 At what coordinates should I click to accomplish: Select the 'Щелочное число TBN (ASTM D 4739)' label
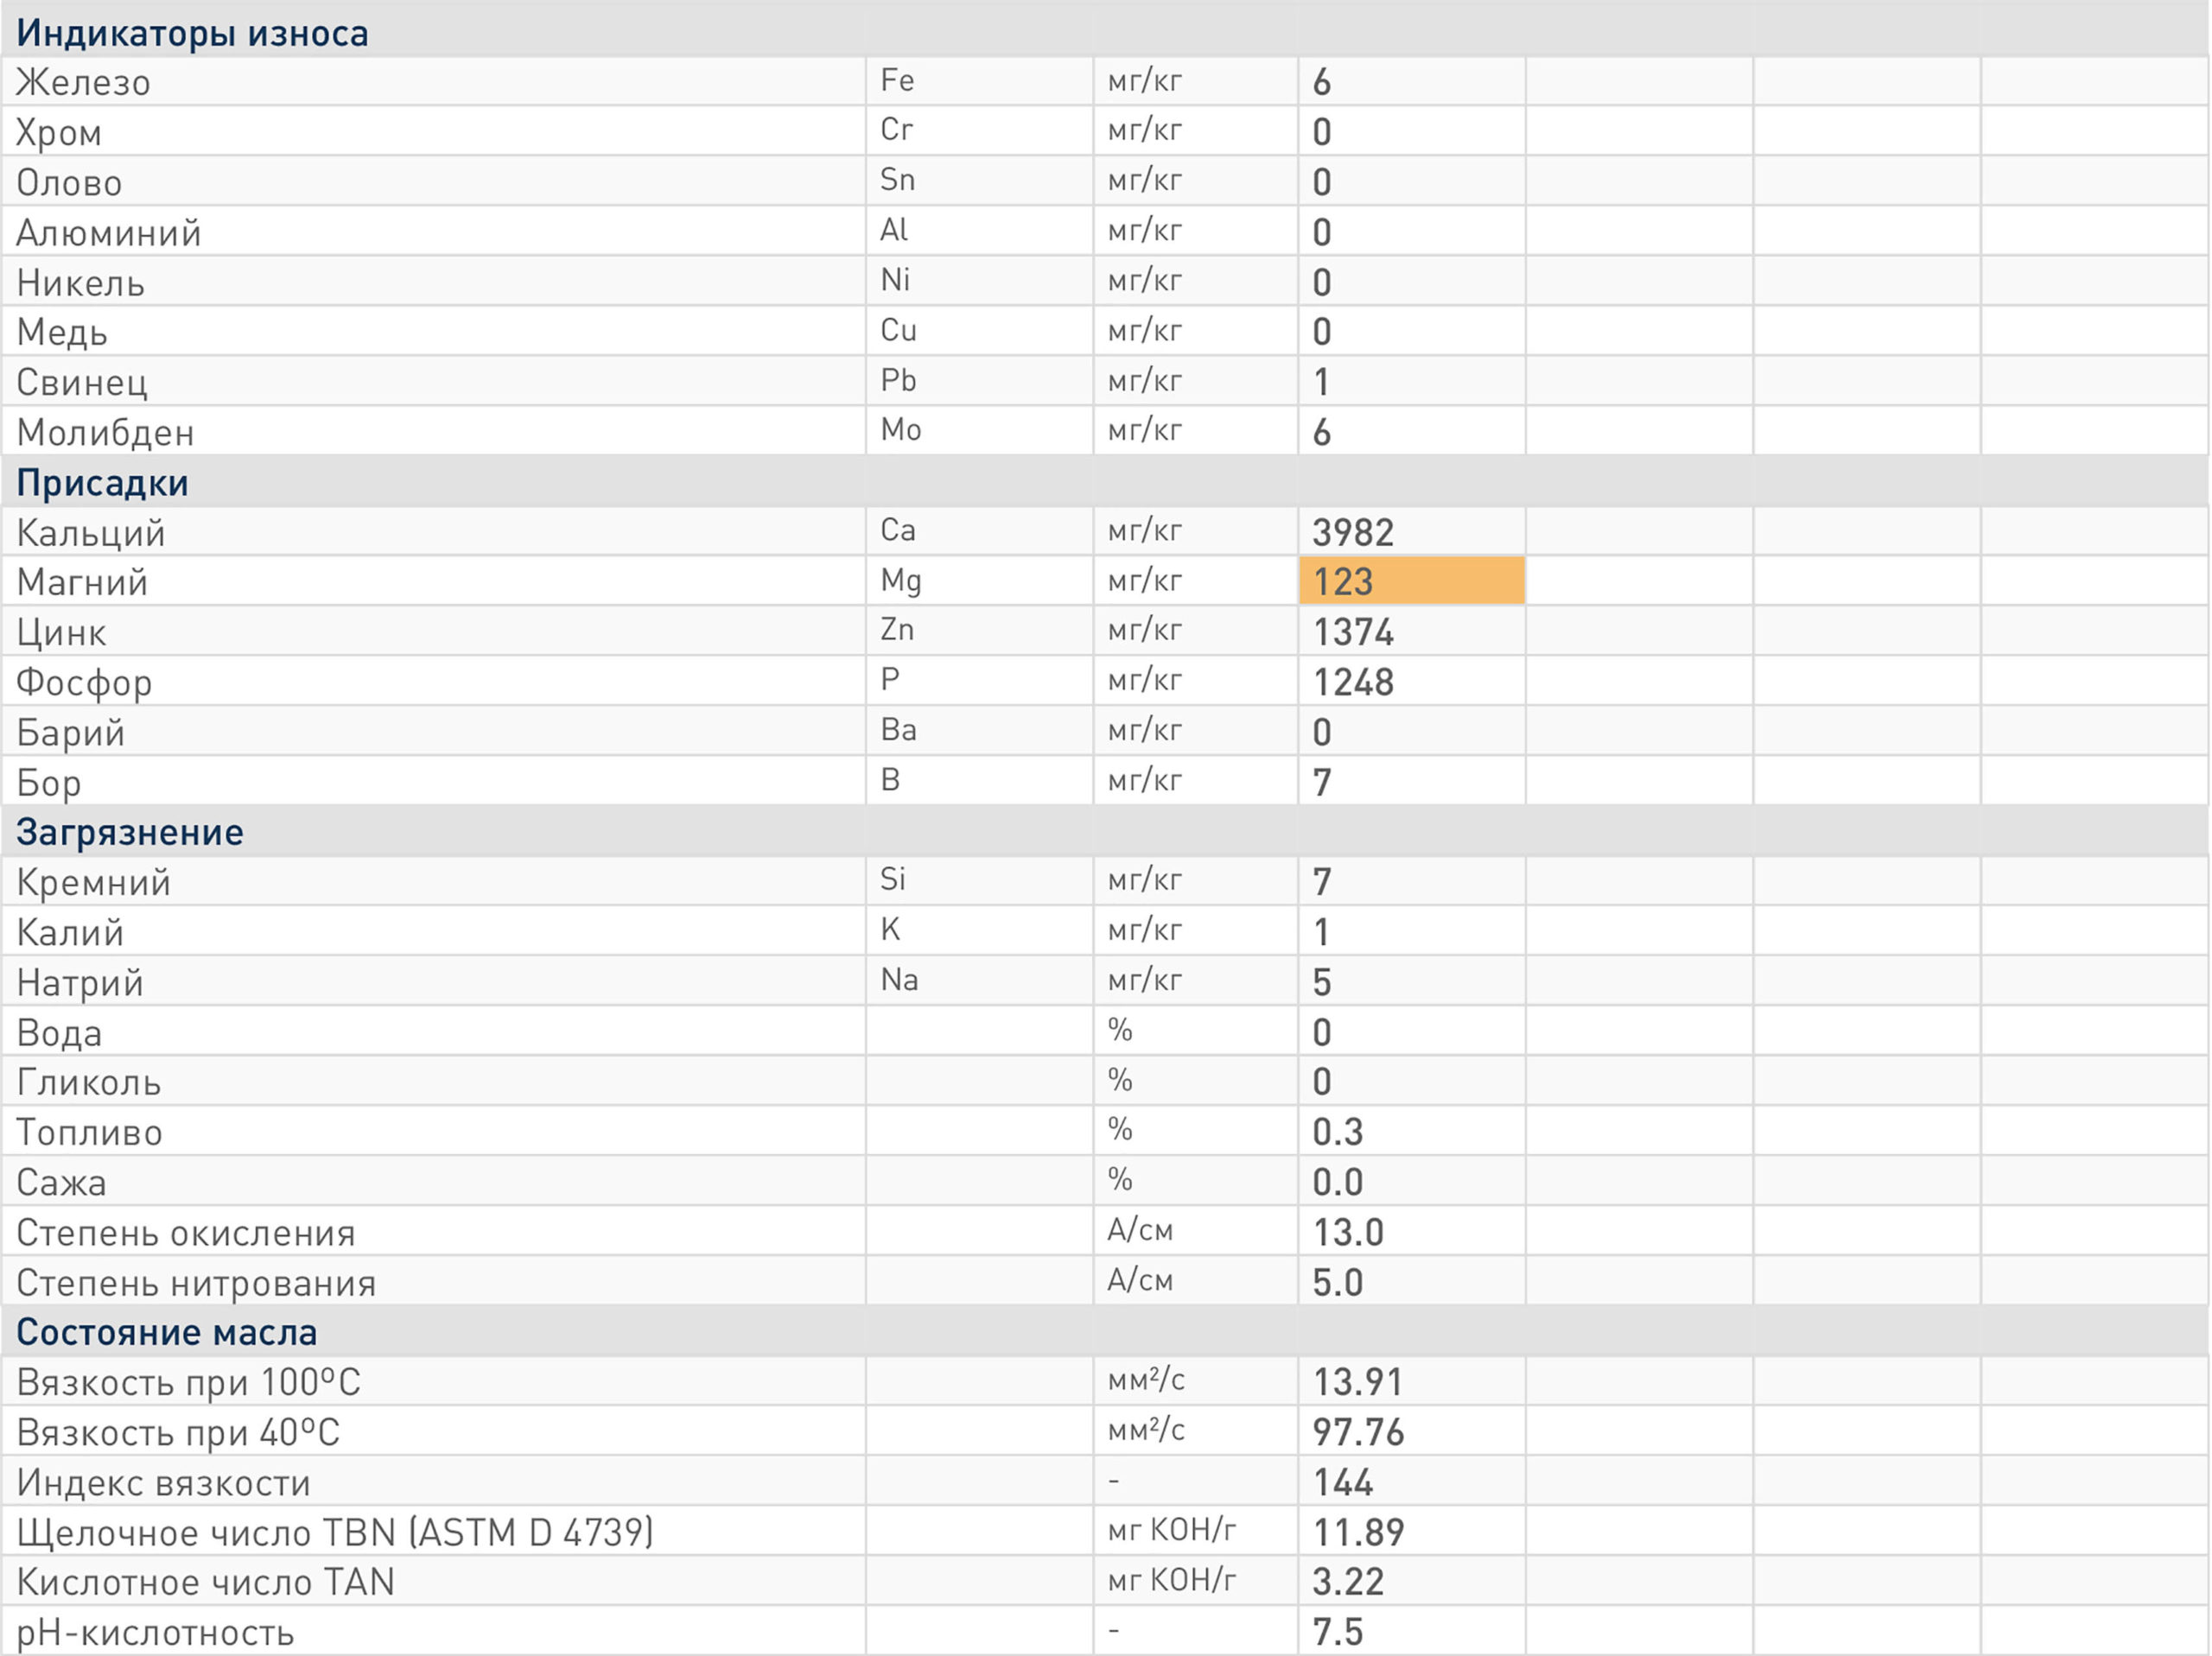coord(335,1532)
